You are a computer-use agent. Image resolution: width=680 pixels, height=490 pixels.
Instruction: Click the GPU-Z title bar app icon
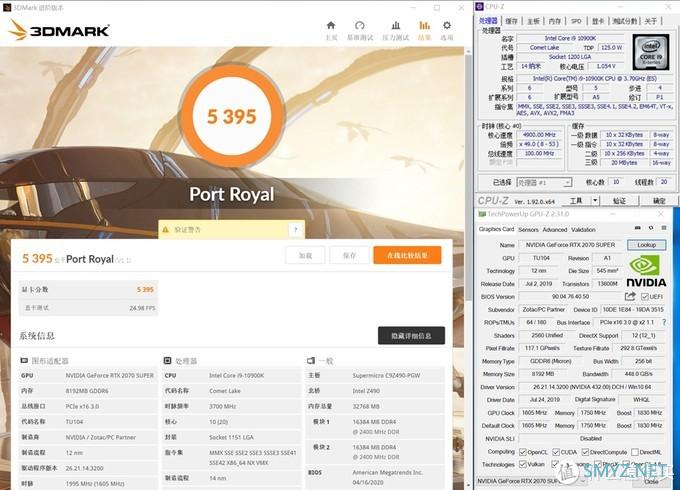click(482, 214)
